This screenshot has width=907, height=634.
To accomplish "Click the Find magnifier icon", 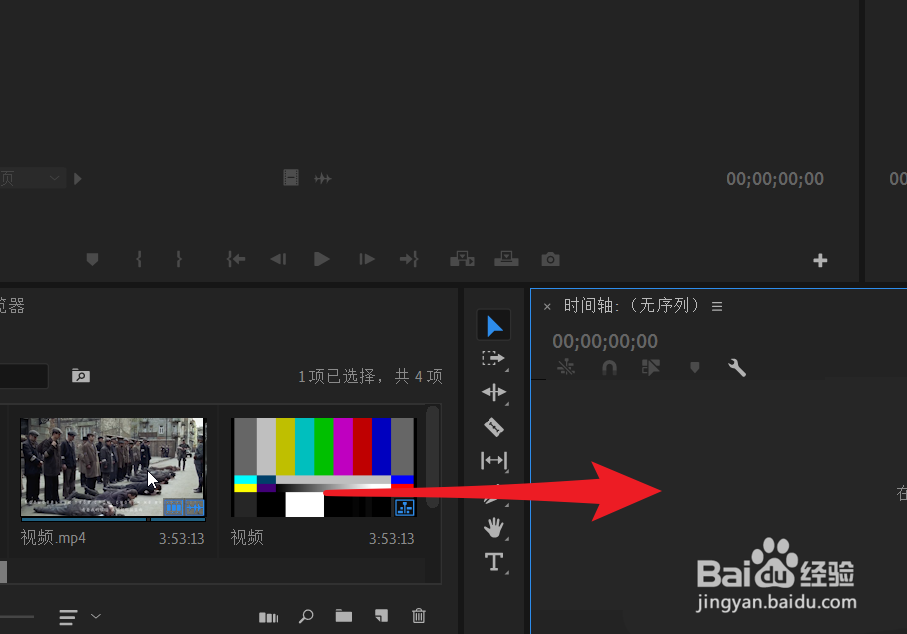I will point(306,617).
